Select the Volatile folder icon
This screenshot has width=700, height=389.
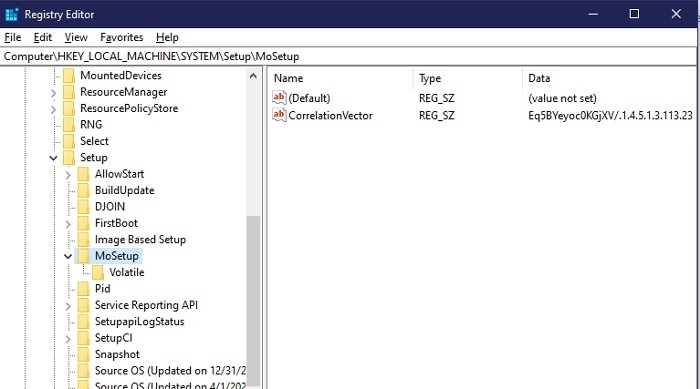pyautogui.click(x=98, y=272)
